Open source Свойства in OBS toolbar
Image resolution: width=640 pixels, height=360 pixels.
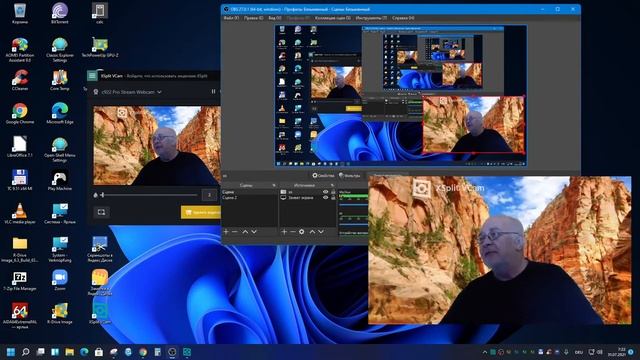click(x=324, y=176)
